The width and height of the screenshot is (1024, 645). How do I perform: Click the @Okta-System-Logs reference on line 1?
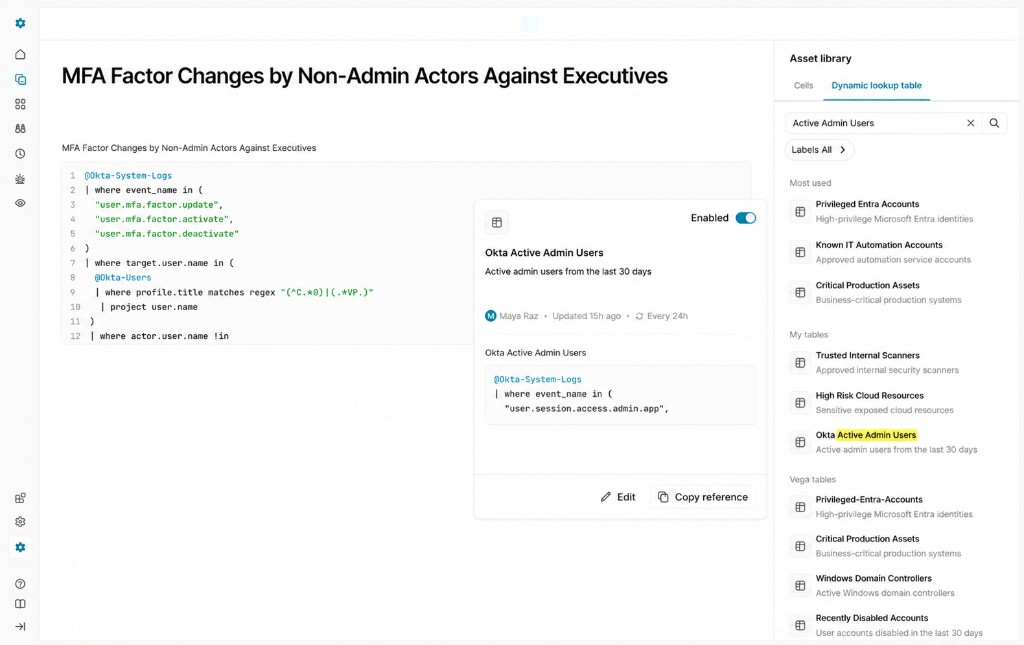[x=128, y=176]
